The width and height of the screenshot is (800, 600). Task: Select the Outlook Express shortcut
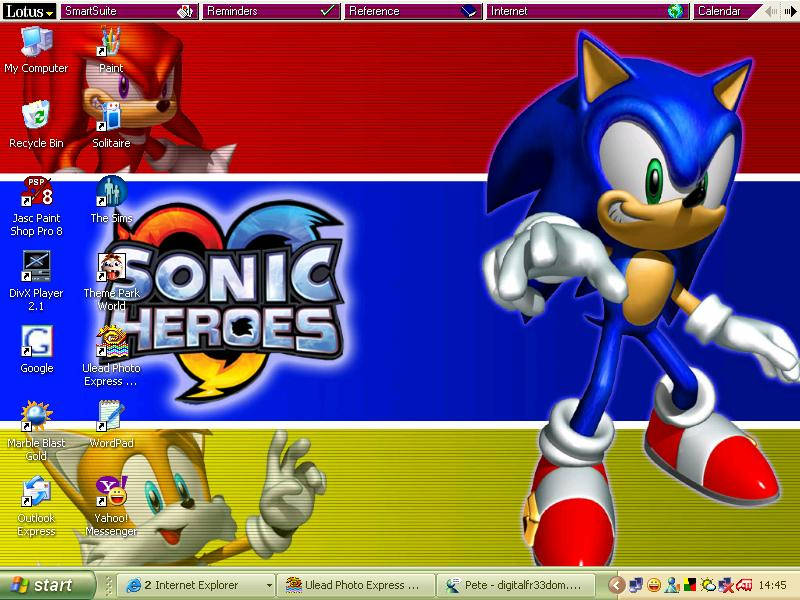point(36,506)
